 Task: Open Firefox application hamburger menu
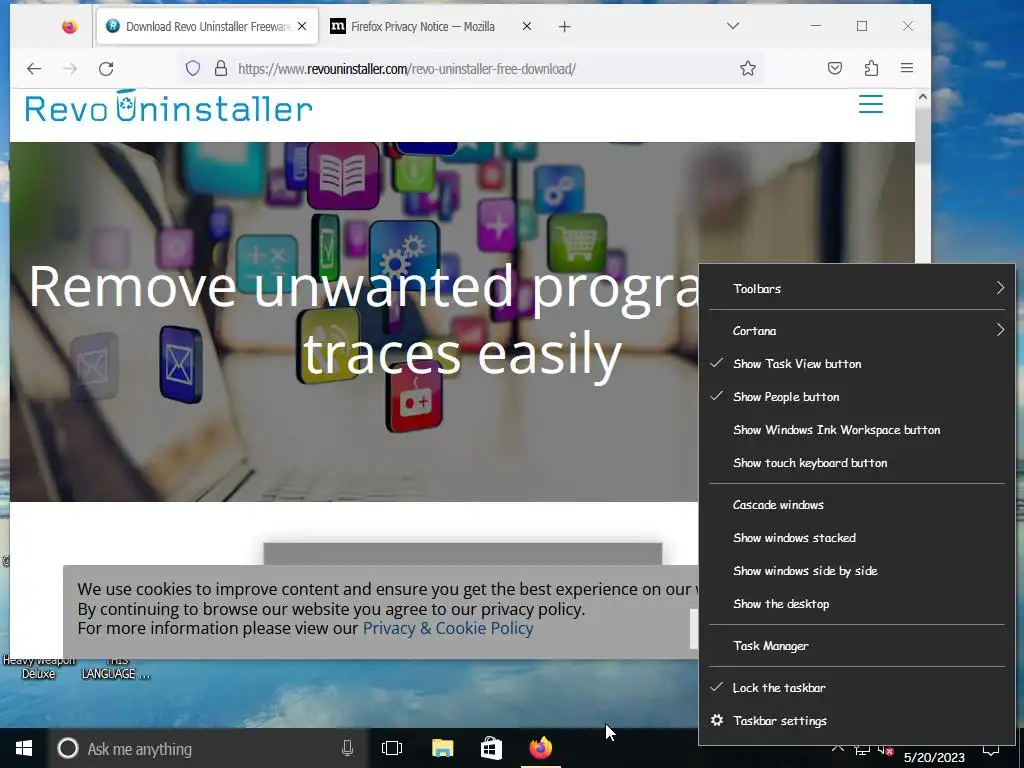point(906,68)
